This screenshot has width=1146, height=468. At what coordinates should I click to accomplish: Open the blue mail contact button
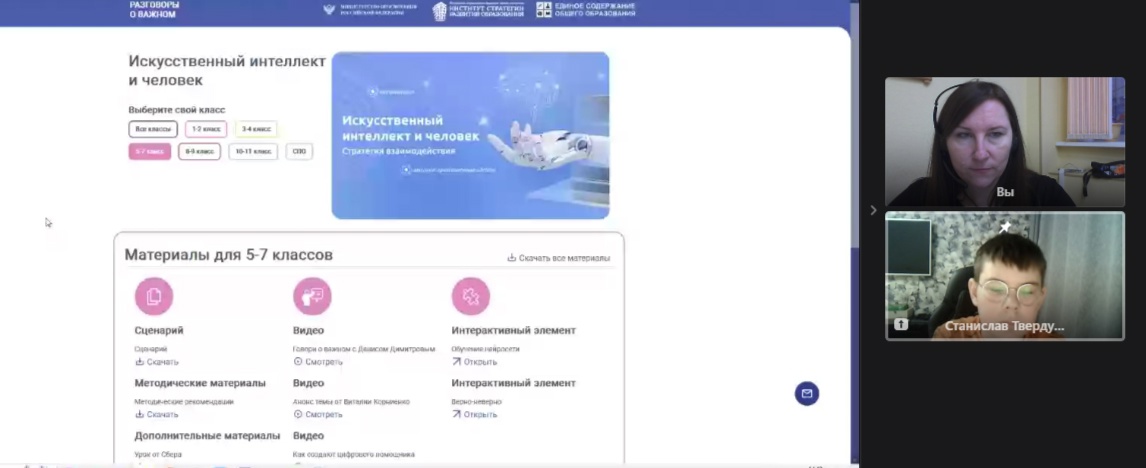pos(807,393)
